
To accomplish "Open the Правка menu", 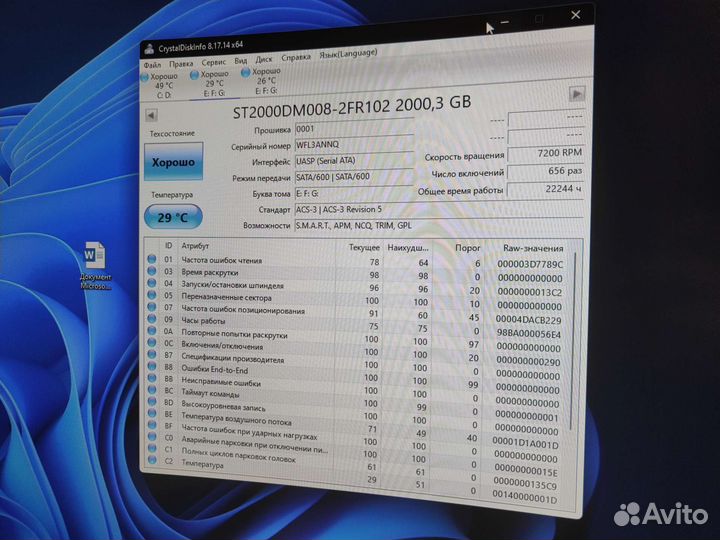I will point(181,63).
